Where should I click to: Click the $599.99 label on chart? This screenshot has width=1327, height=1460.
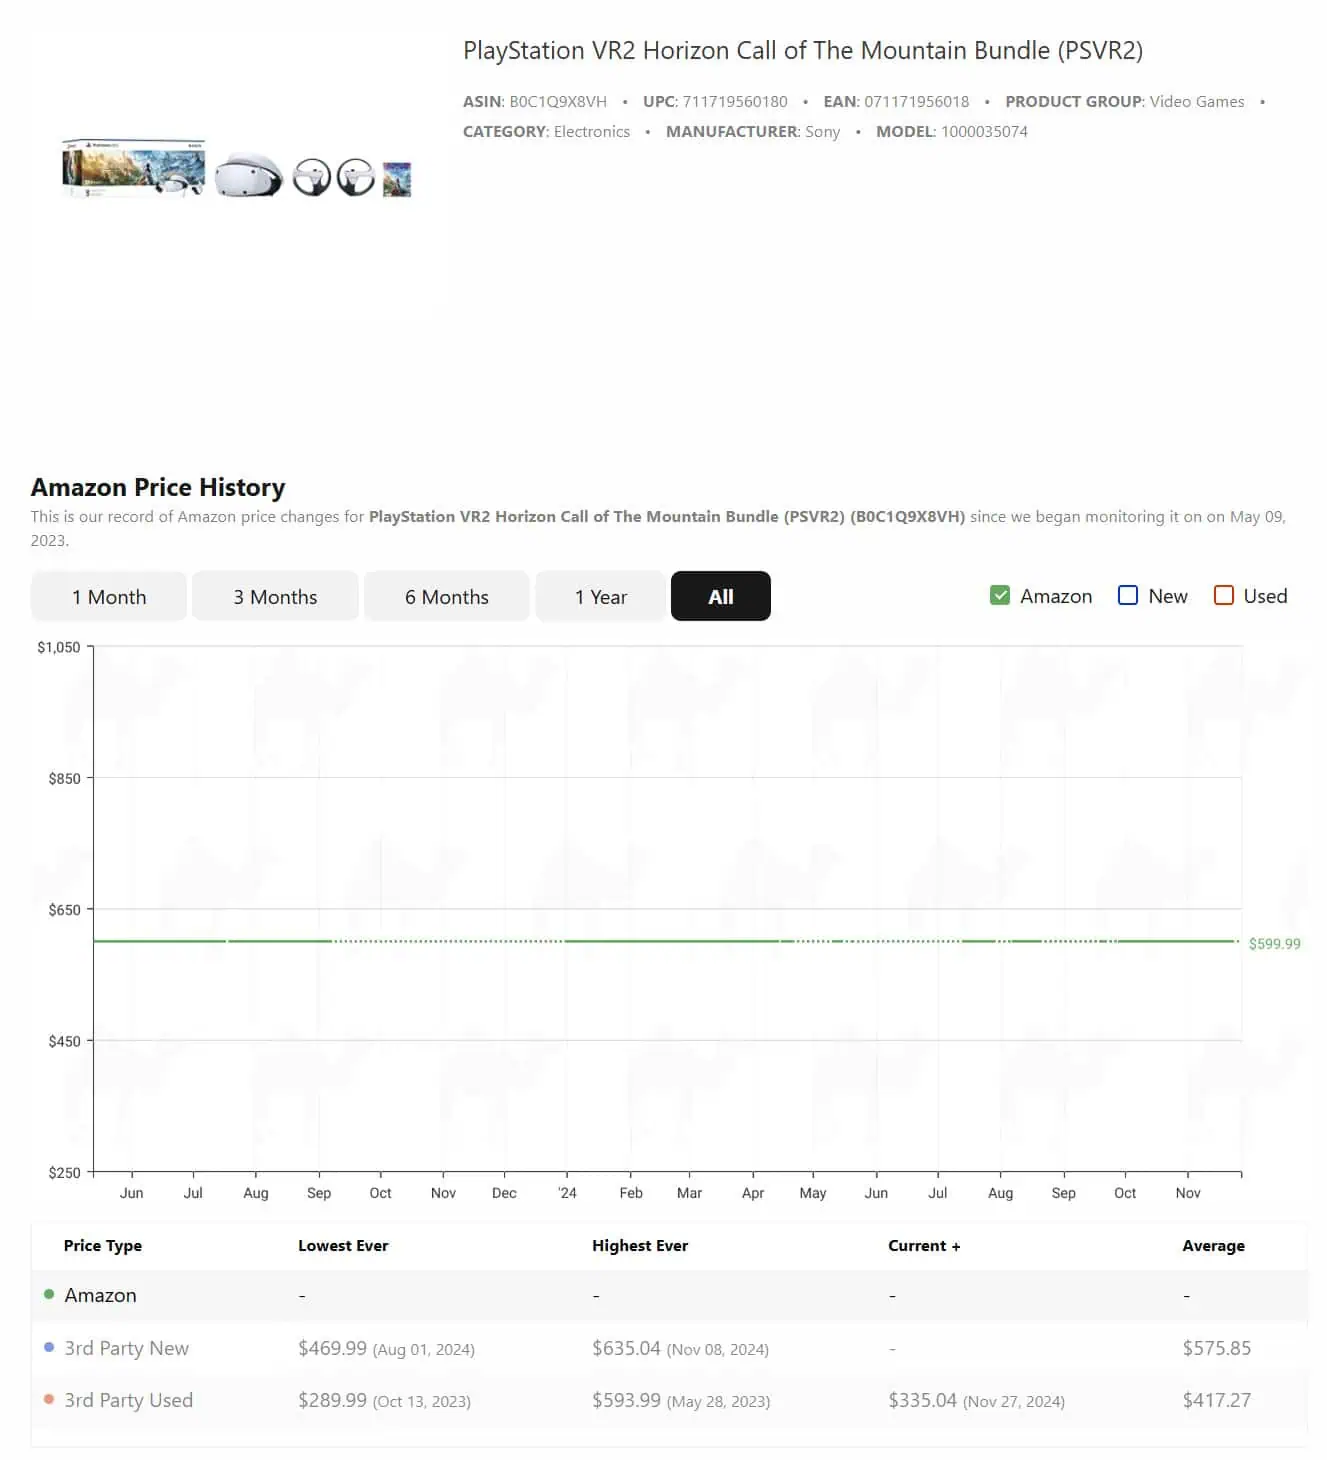[1274, 943]
